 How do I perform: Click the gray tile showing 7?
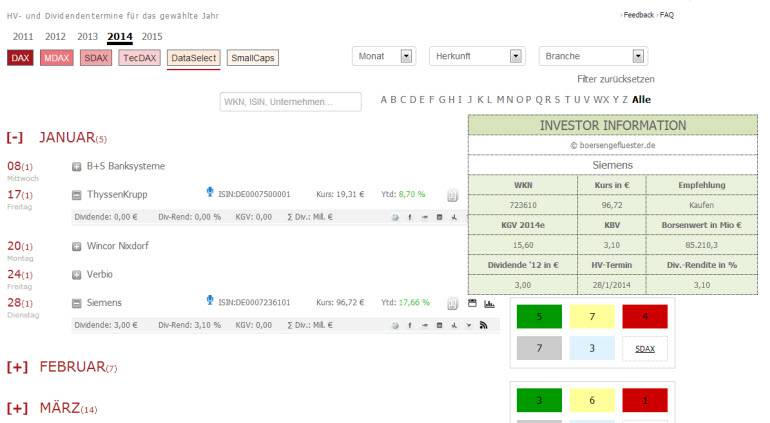pos(539,348)
